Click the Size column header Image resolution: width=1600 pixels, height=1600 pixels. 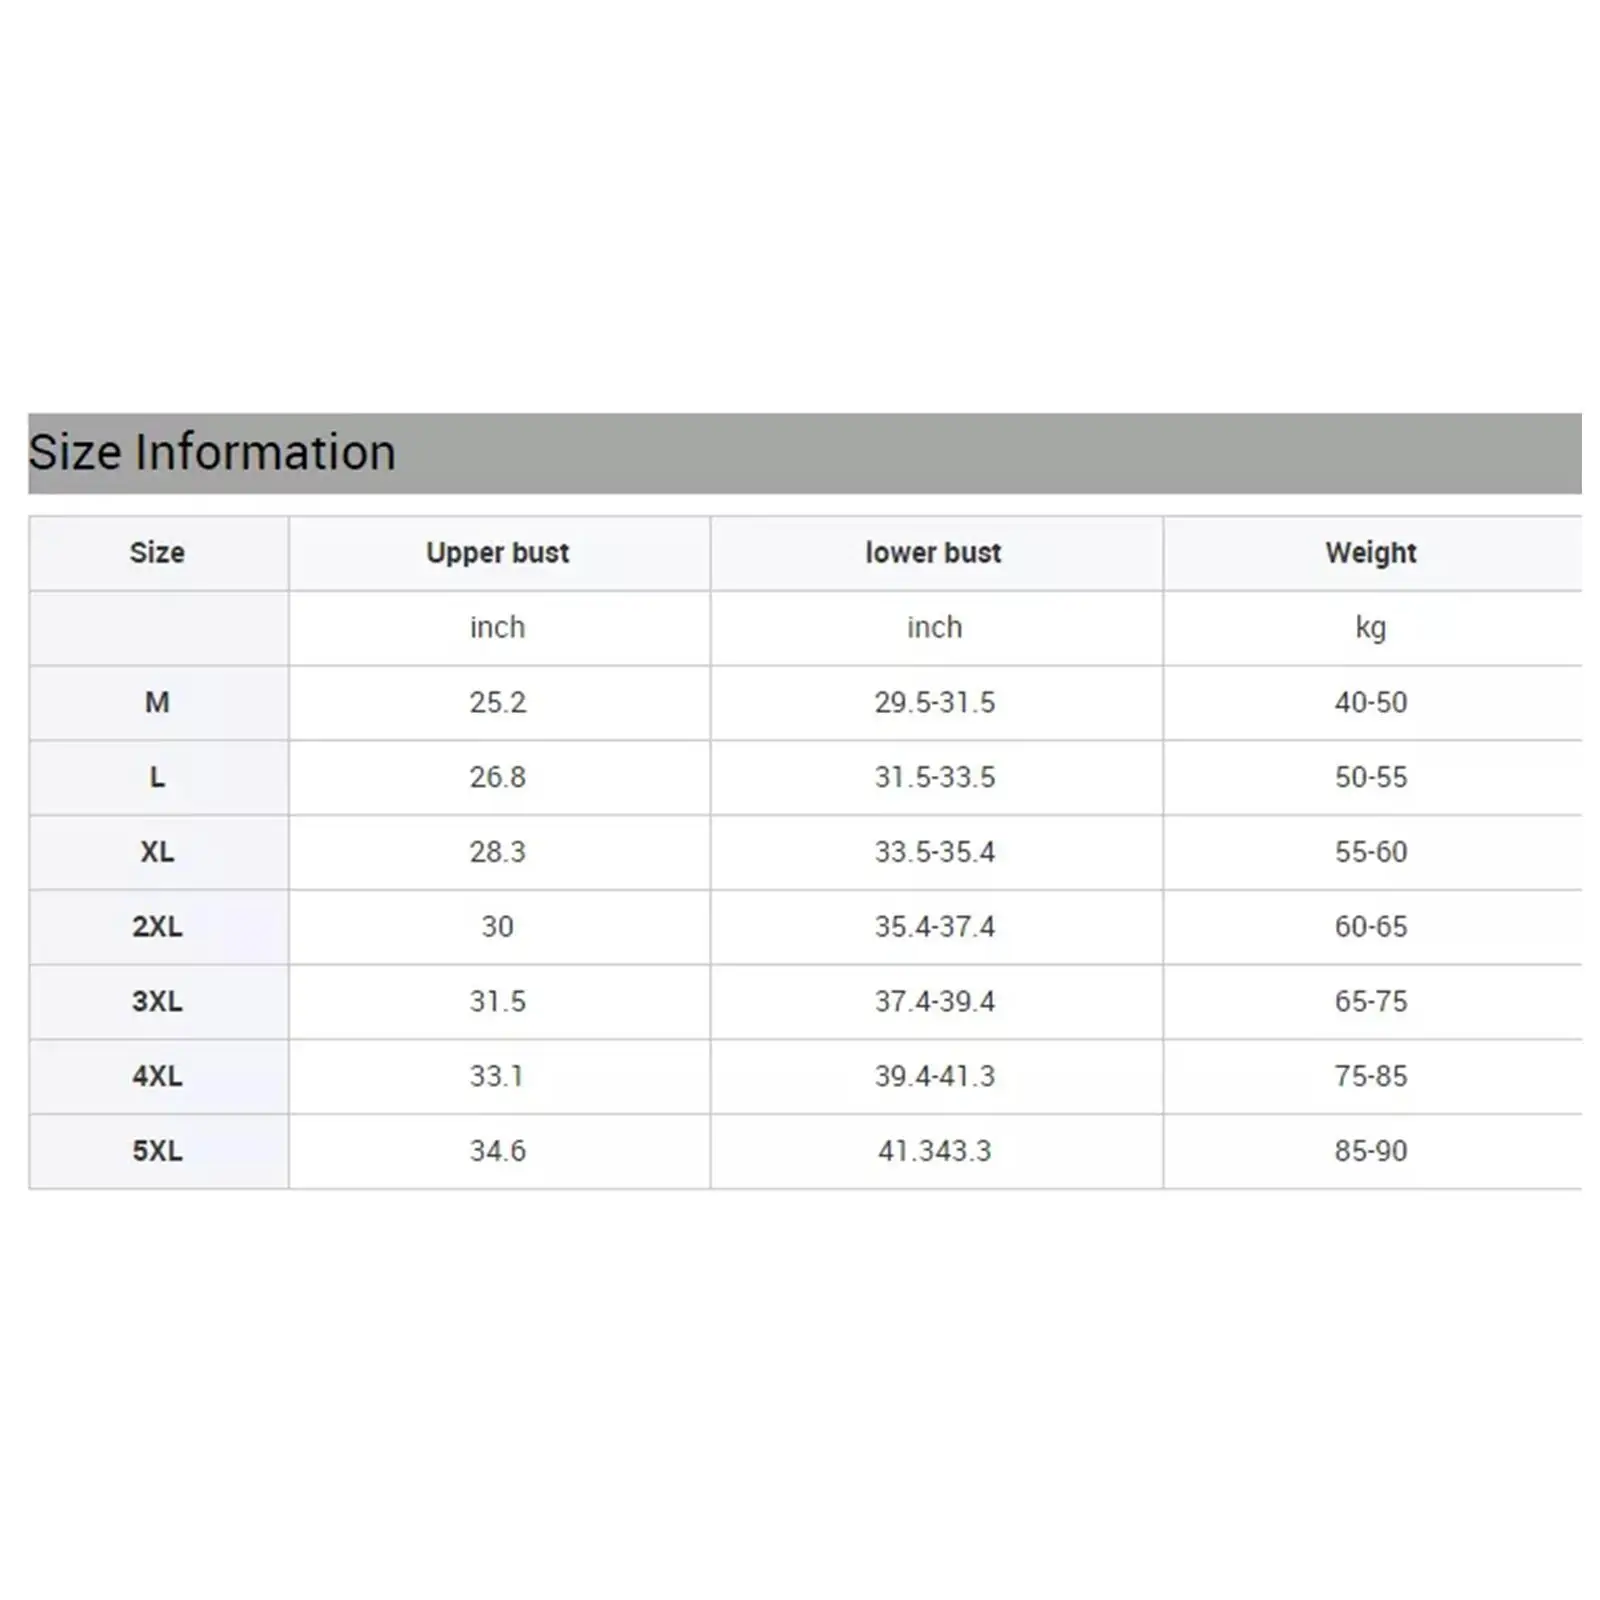pos(157,553)
